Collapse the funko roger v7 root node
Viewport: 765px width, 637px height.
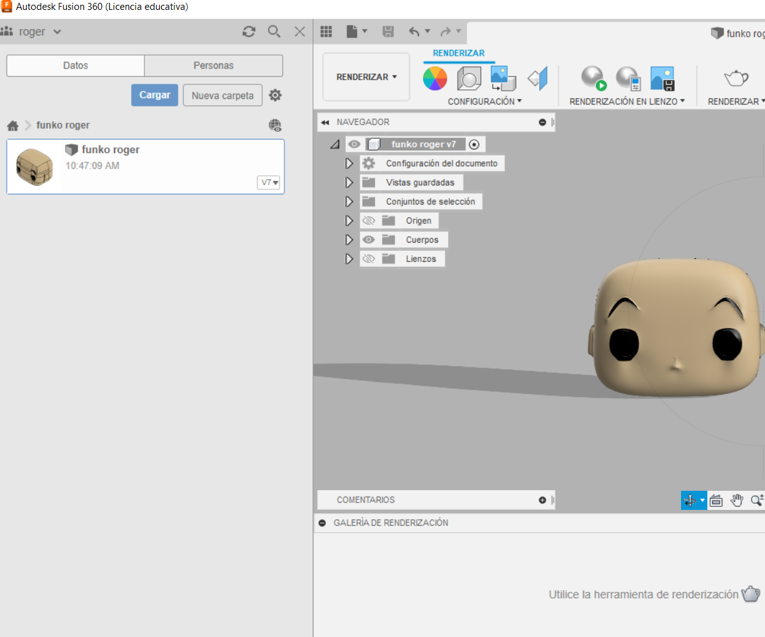click(x=335, y=144)
